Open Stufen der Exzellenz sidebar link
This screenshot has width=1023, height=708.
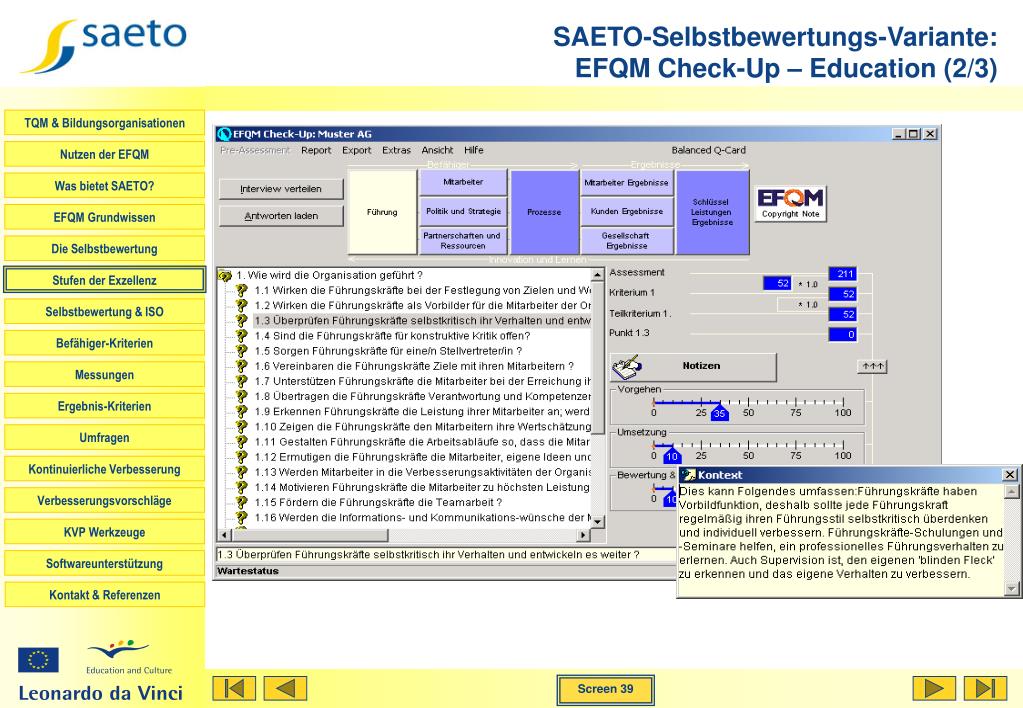104,280
